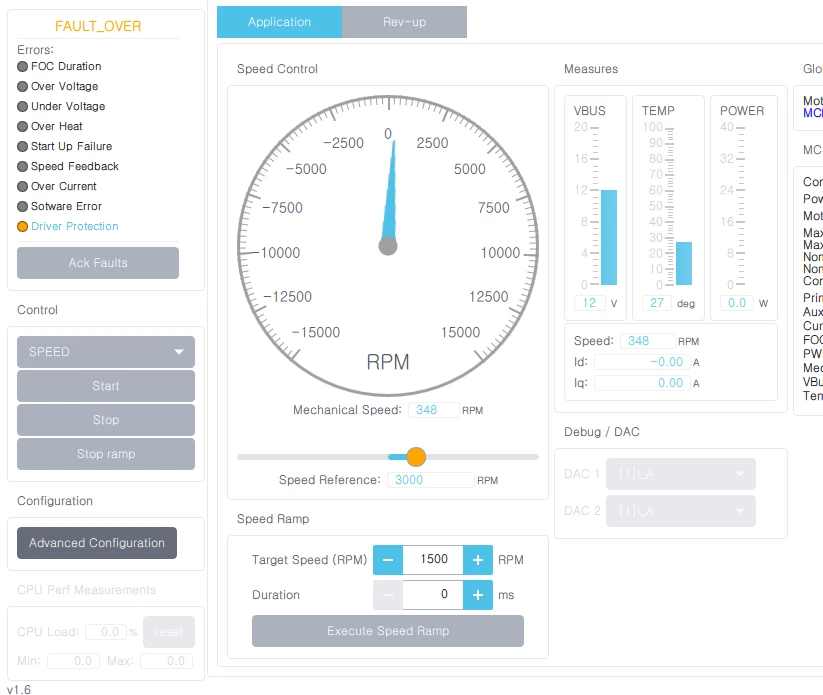Viewport: 823px width, 695px height.
Task: Click the Ack Faults button
Action: (x=98, y=263)
